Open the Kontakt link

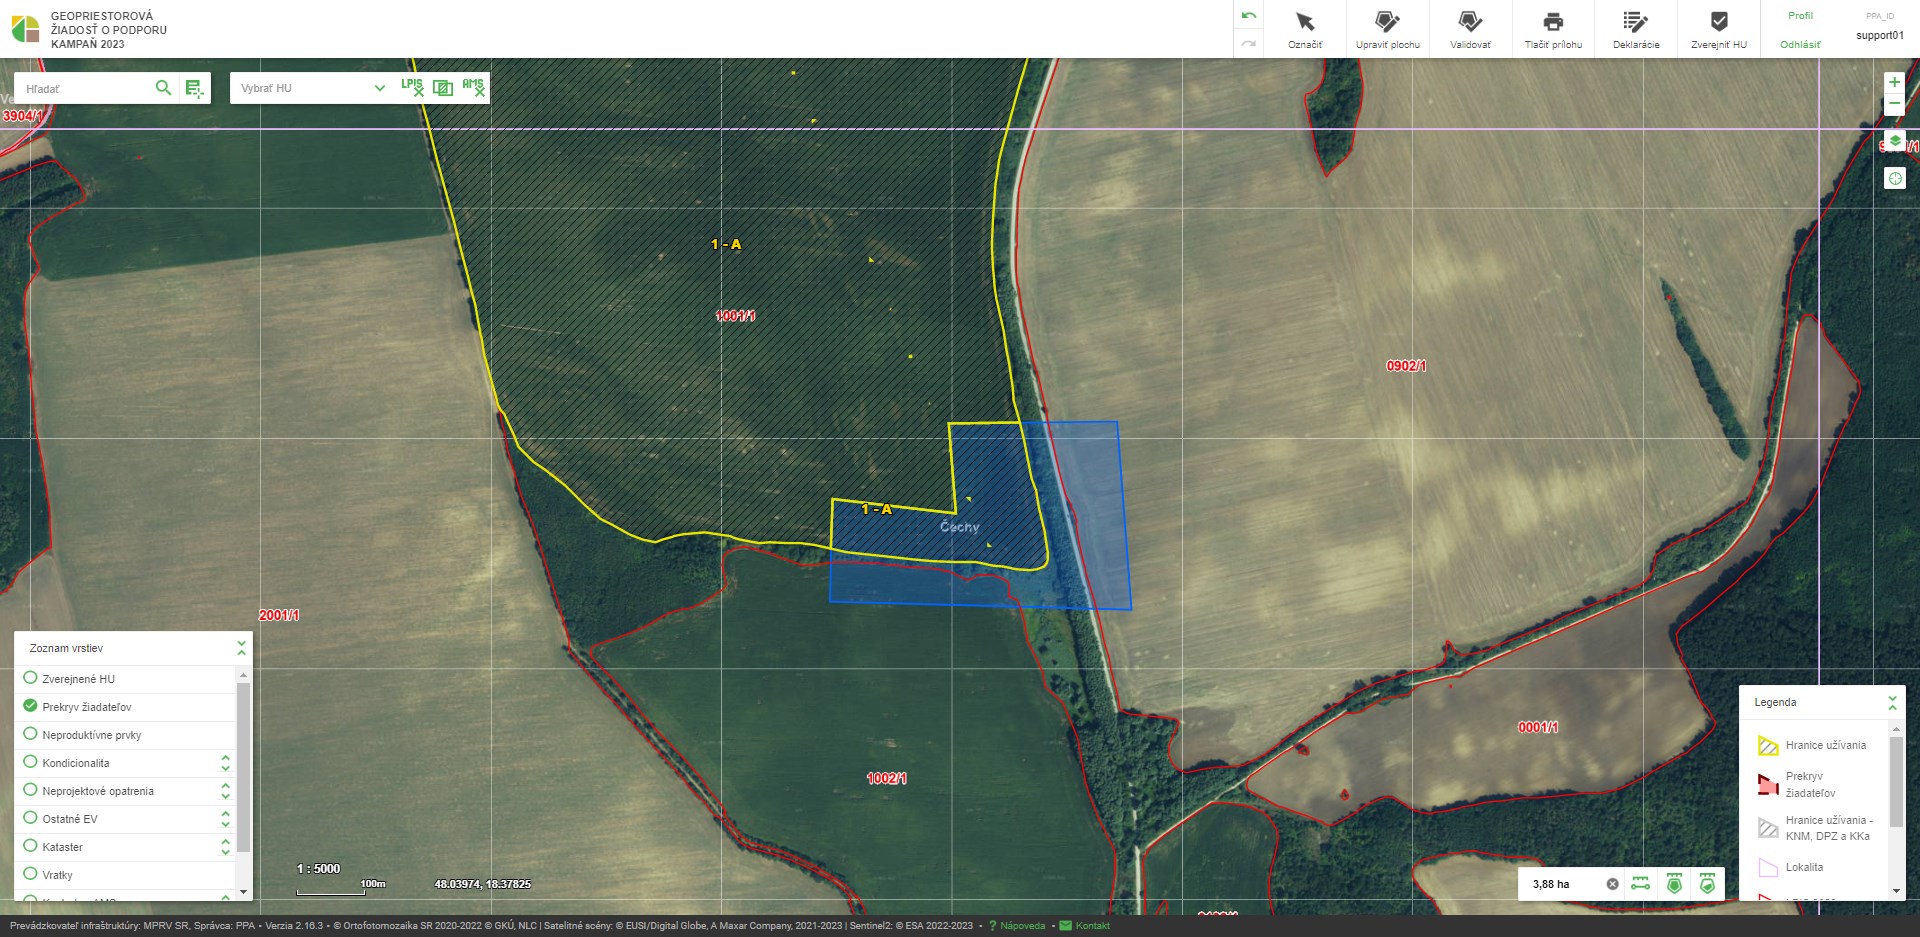tap(1085, 926)
